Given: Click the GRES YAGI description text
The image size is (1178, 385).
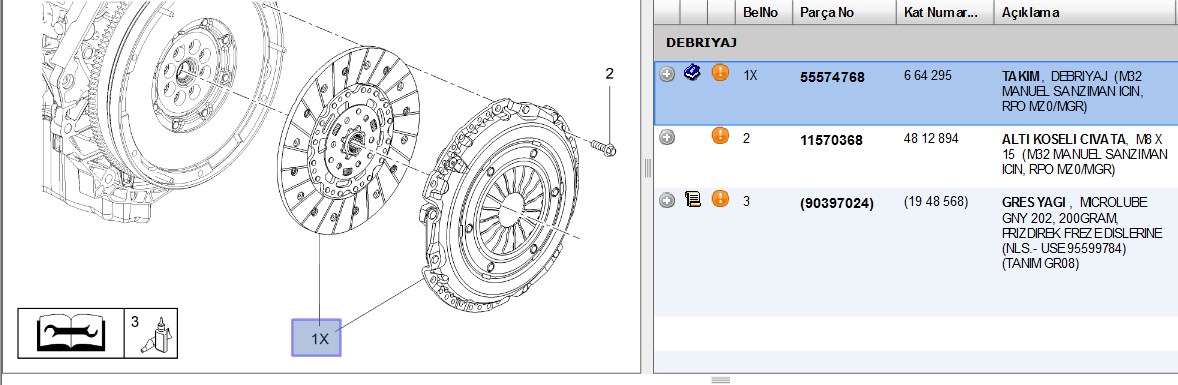Looking at the screenshot, I should [1082, 233].
